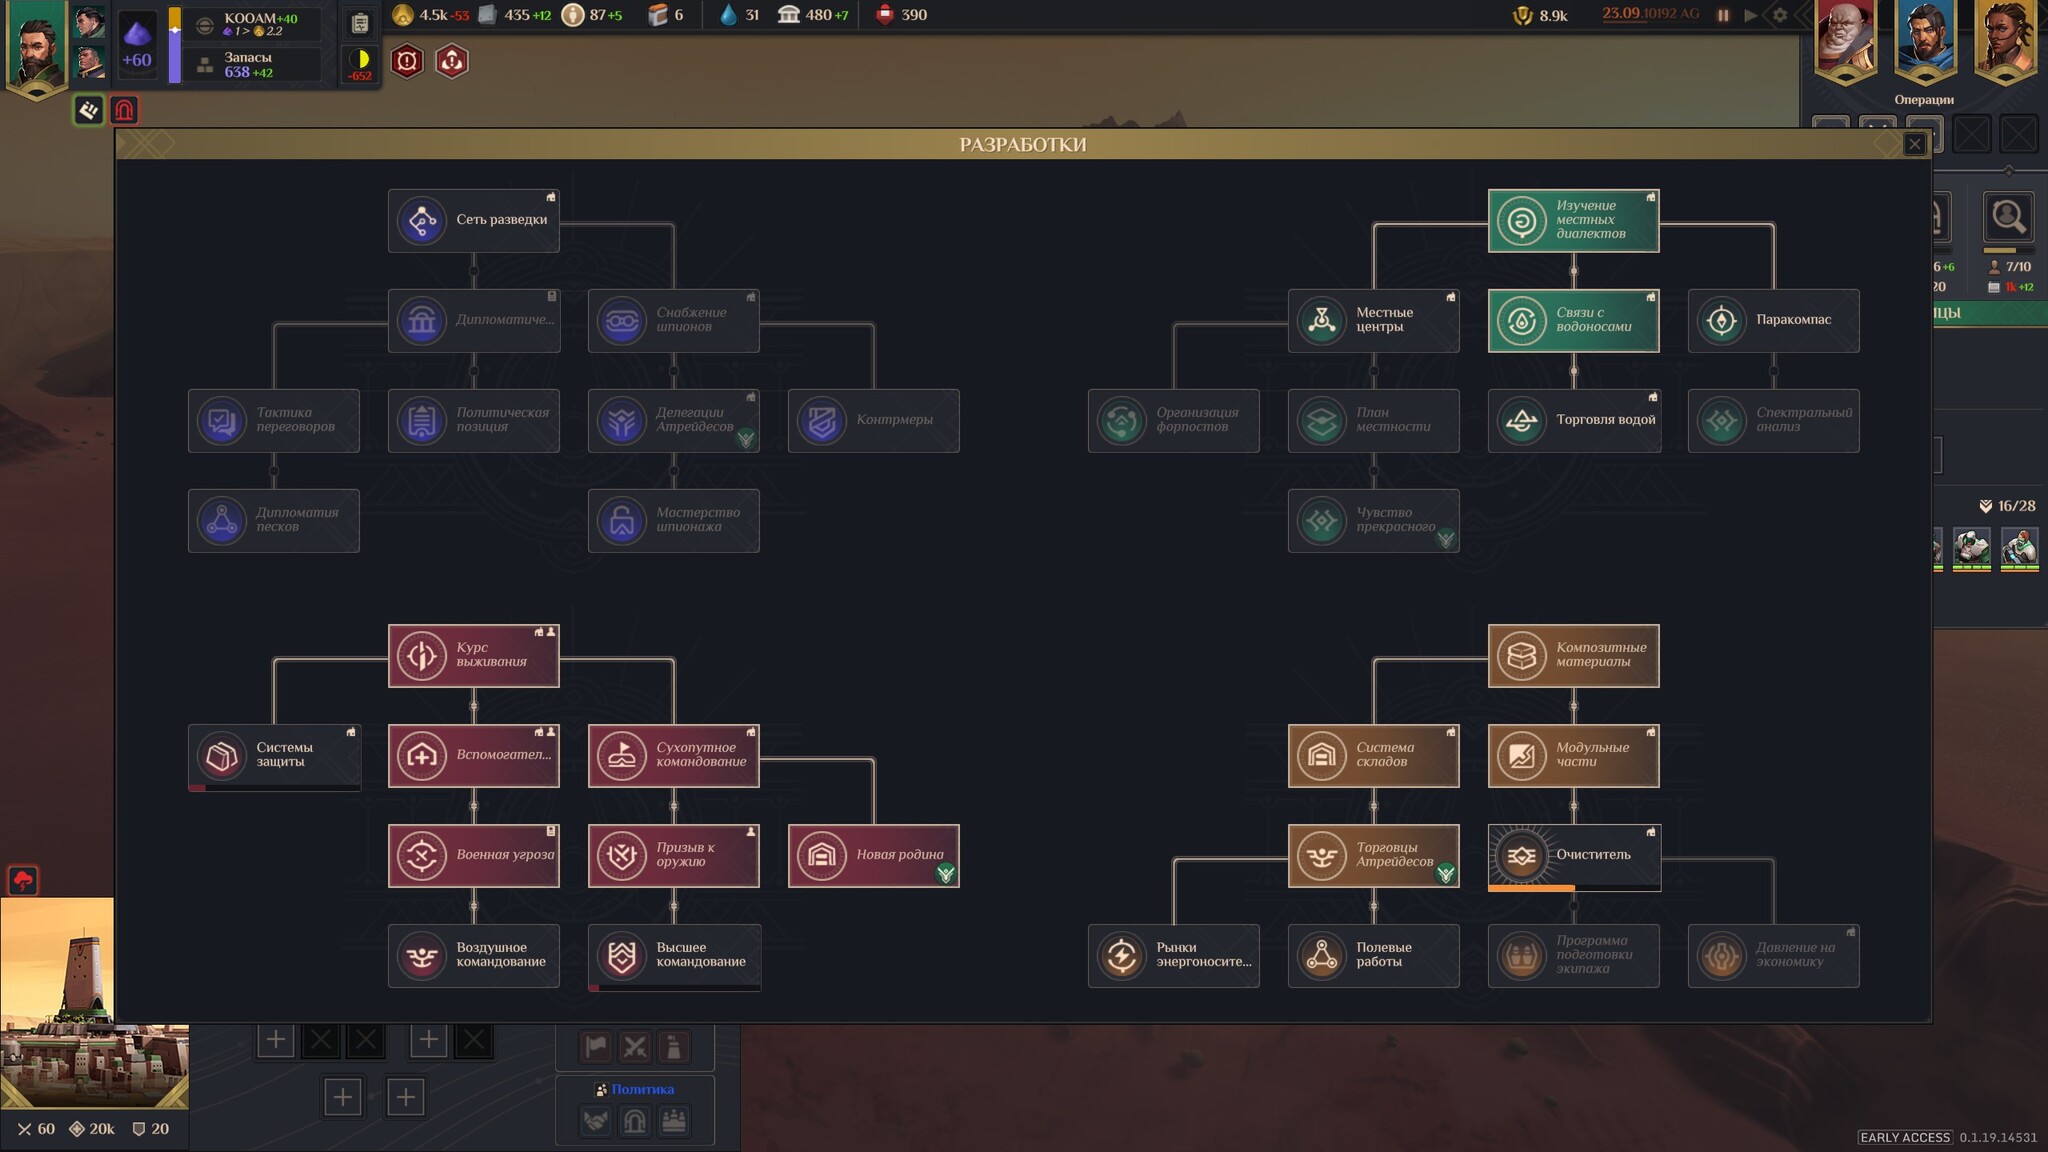Choose Призыв к оружию node

(x=673, y=855)
